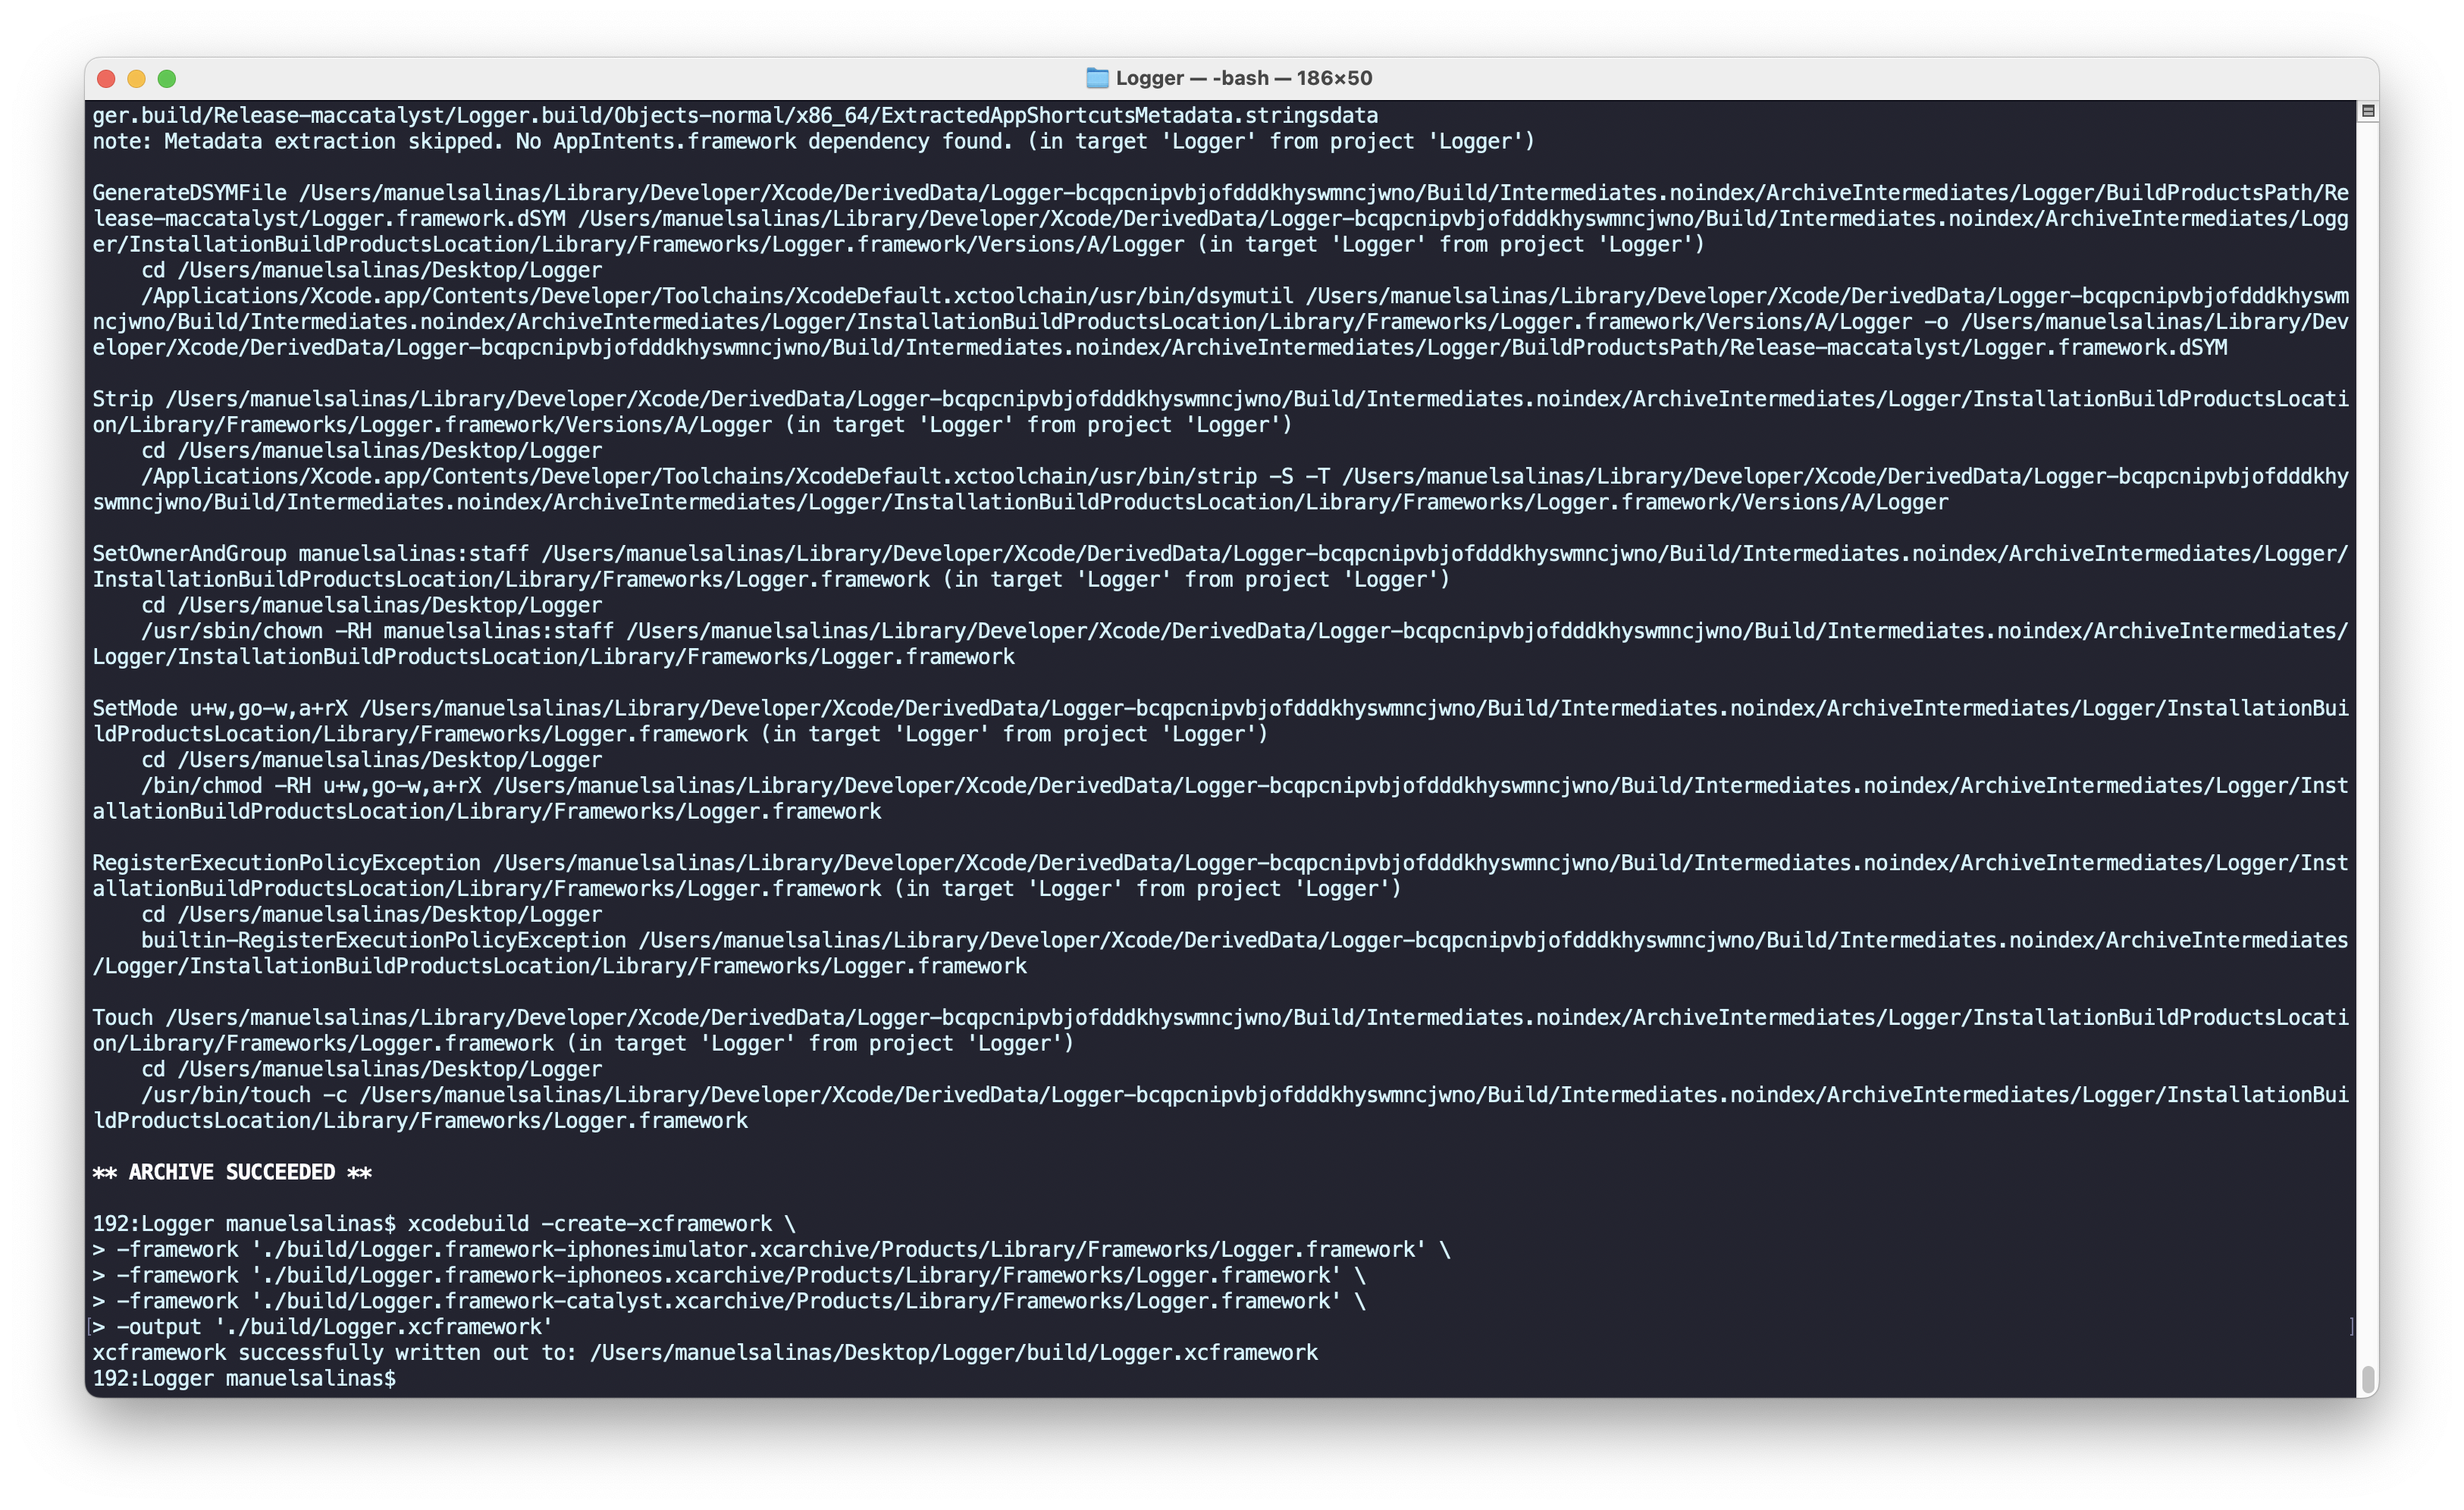The height and width of the screenshot is (1510, 2464).
Task: Click the '/usr/bin/touch -c' command text
Action: tap(244, 1094)
